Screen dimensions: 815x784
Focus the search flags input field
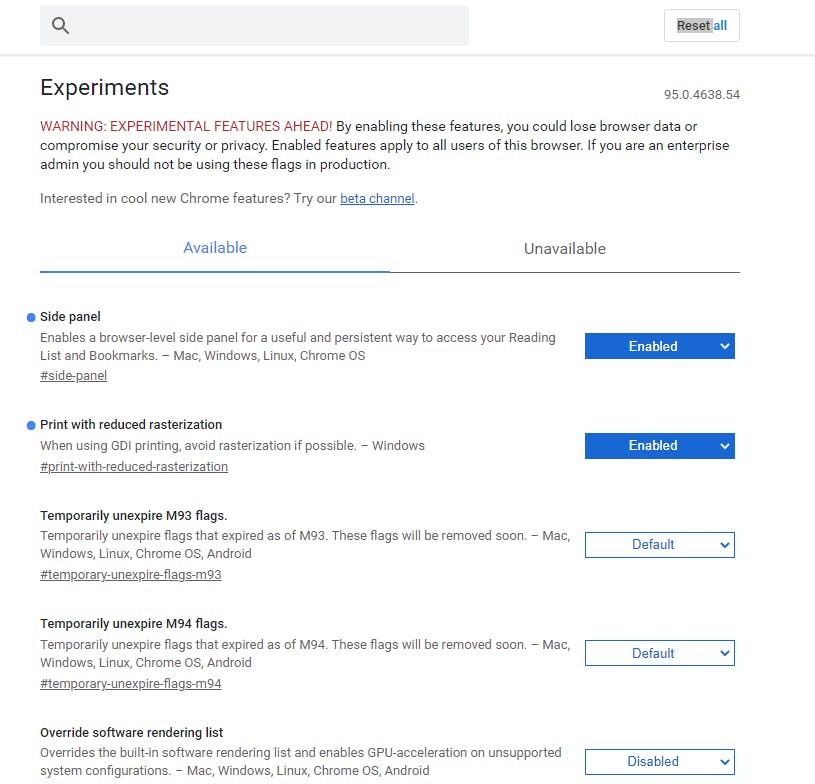point(270,26)
